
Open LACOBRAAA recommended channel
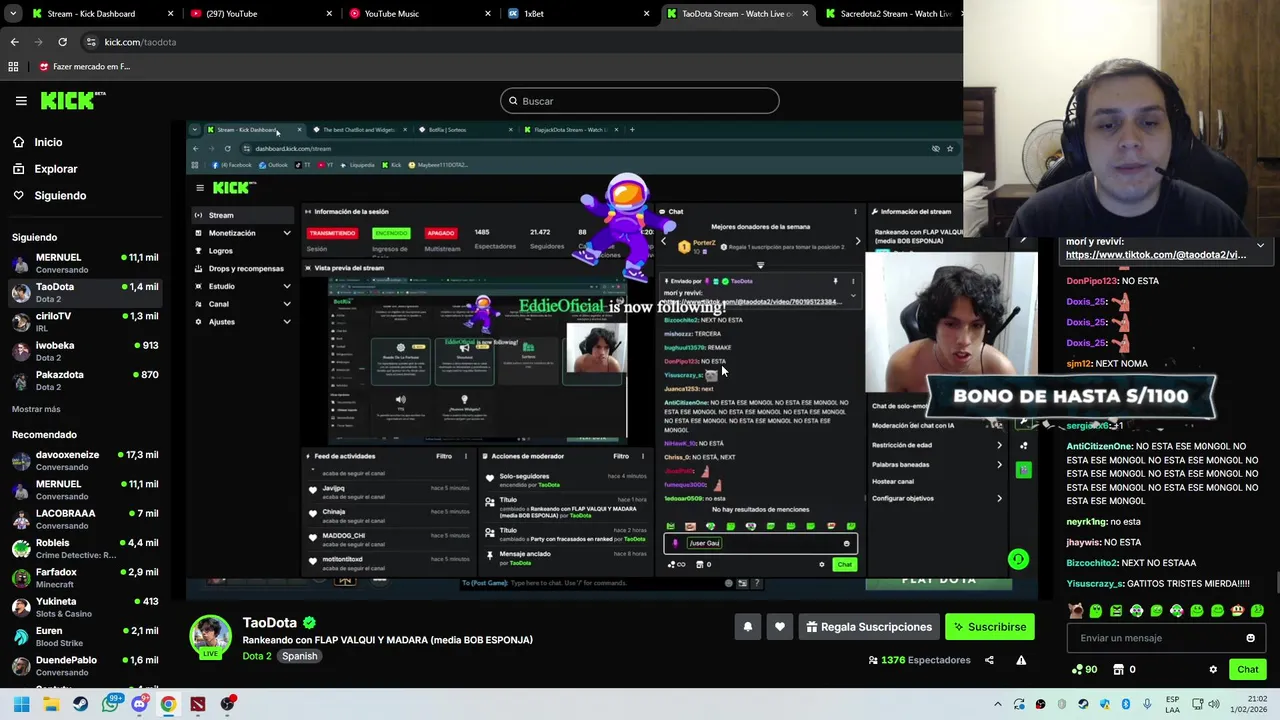[x=84, y=519]
